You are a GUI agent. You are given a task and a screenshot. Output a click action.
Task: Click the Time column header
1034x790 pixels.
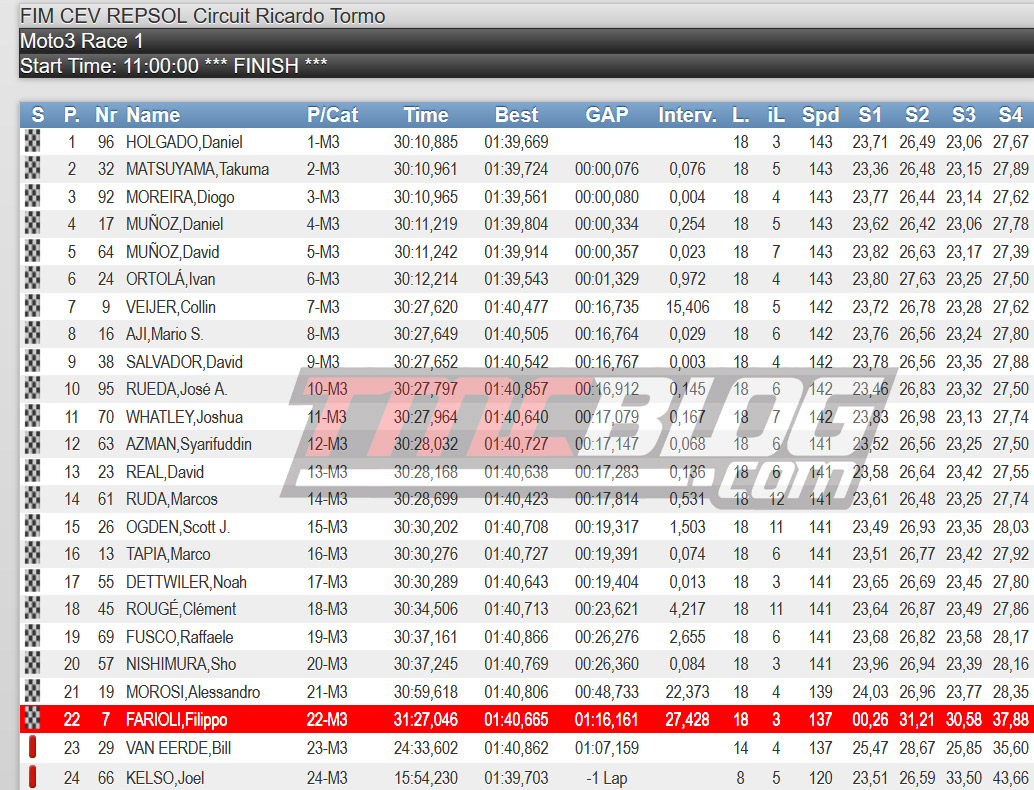tap(426, 115)
